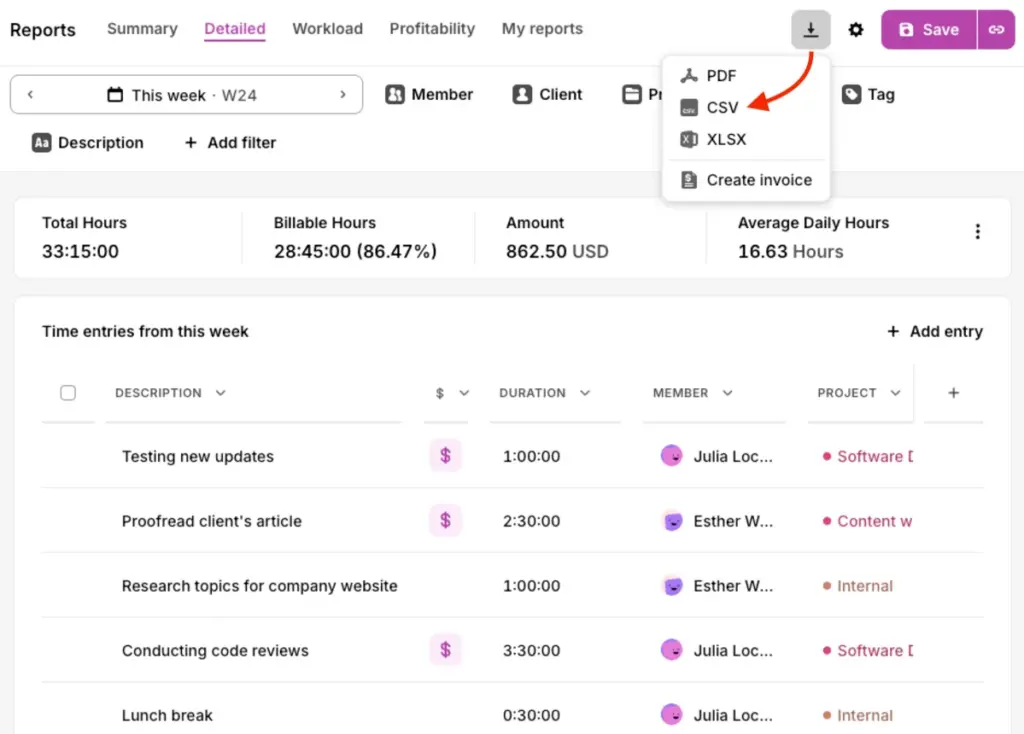Click the Save report button

click(929, 29)
